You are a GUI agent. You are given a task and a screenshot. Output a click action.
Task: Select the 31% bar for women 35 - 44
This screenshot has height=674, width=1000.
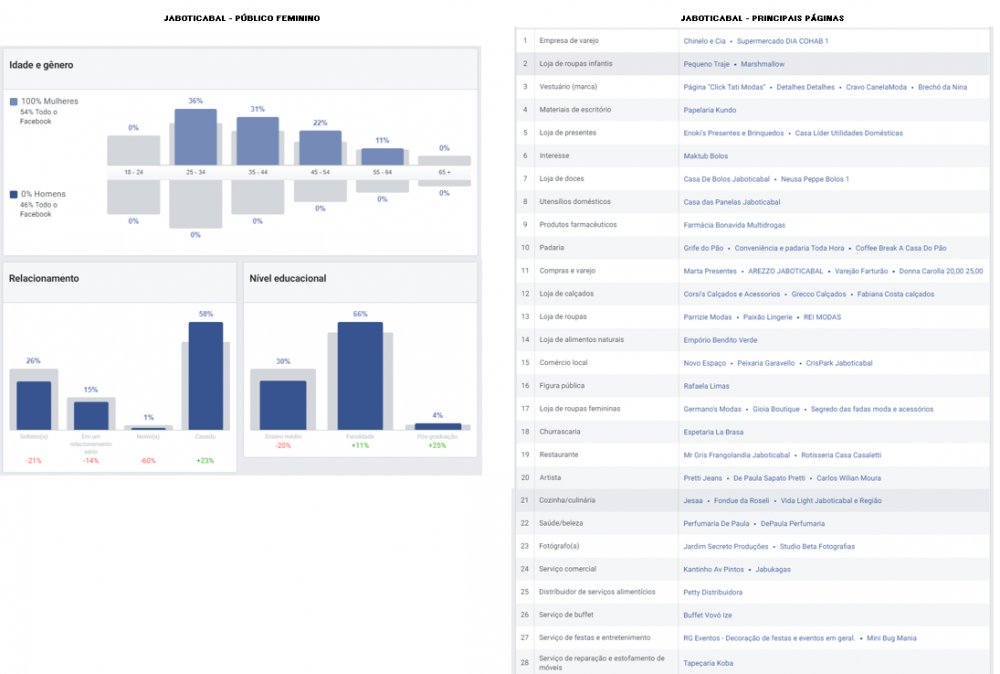257,141
